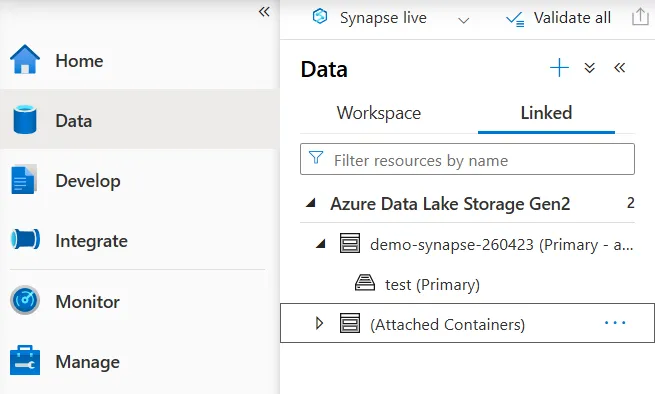Screen dimensions: 655x394
Task: Click the Validate all checkmark icon
Action: click(514, 19)
